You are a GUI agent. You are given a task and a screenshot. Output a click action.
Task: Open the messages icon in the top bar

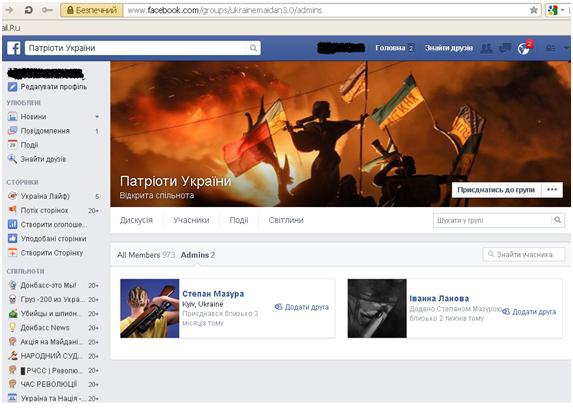[505, 48]
